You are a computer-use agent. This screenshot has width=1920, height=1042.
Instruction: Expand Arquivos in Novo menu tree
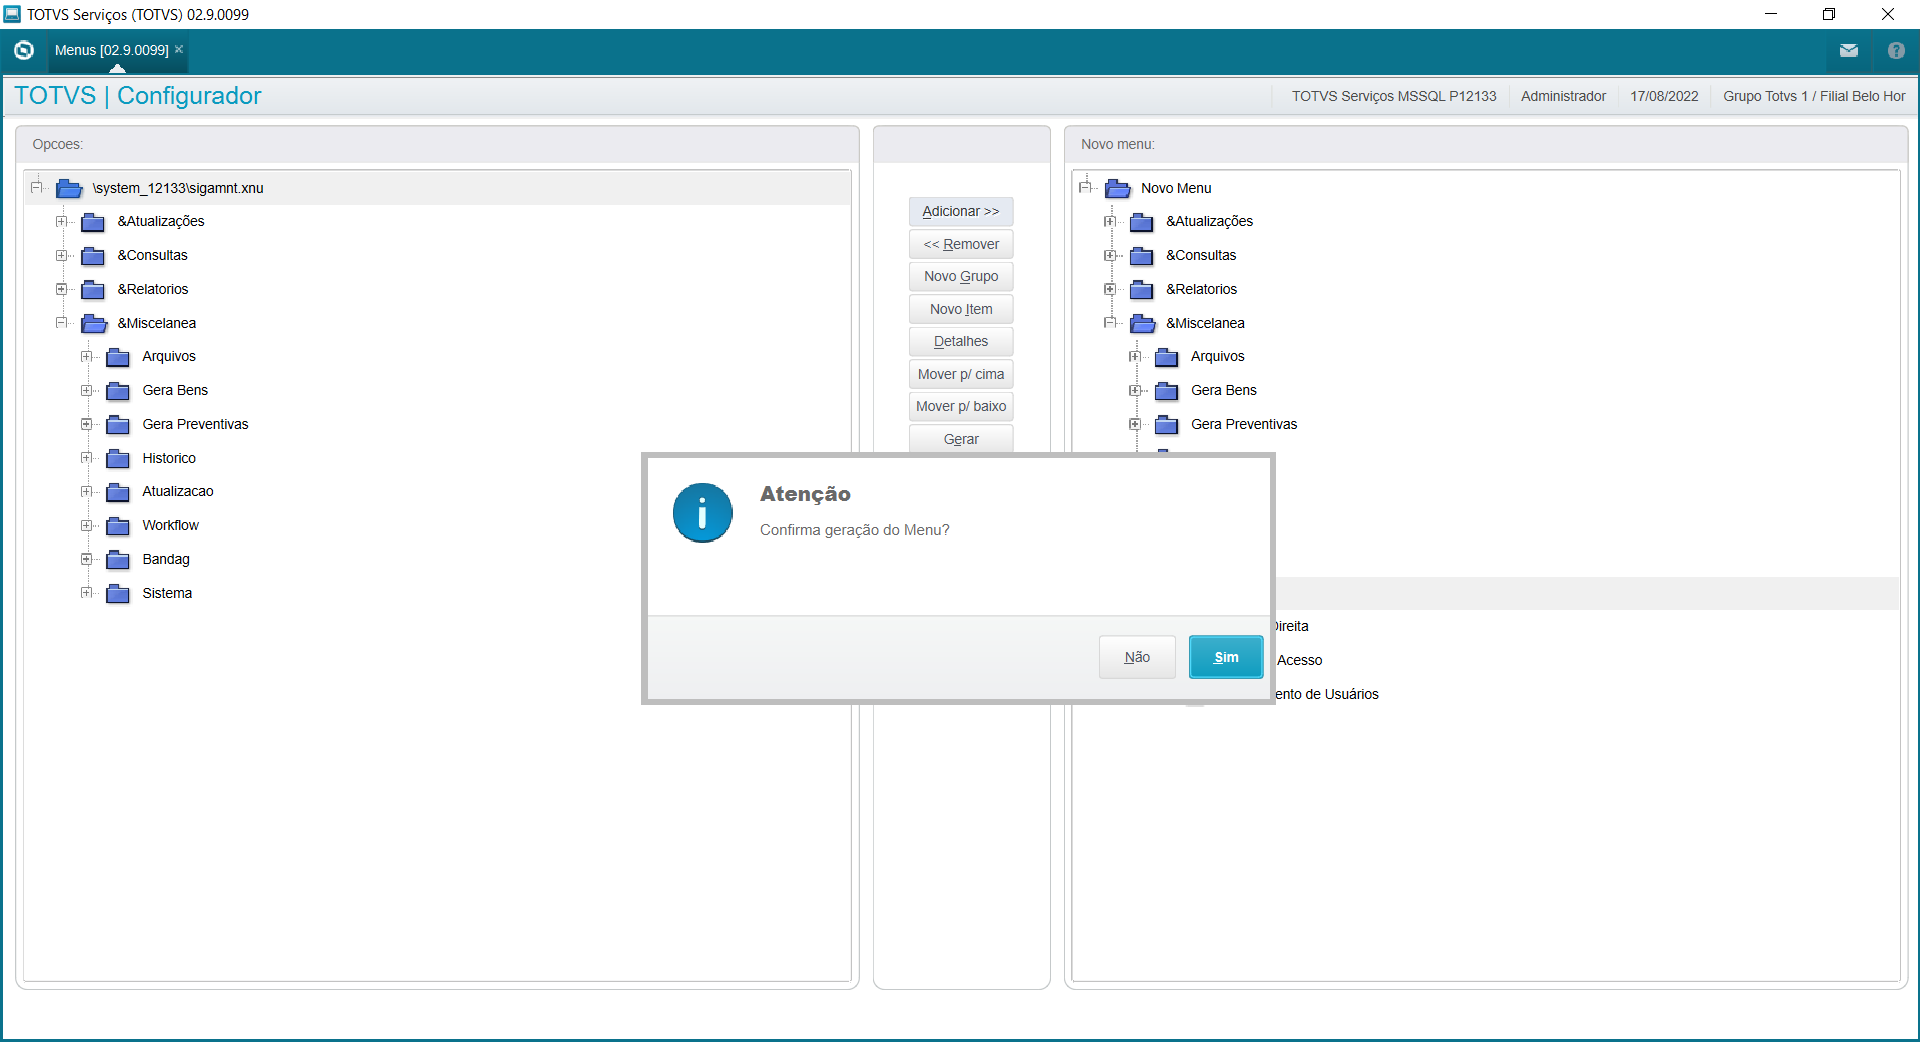coord(1135,356)
